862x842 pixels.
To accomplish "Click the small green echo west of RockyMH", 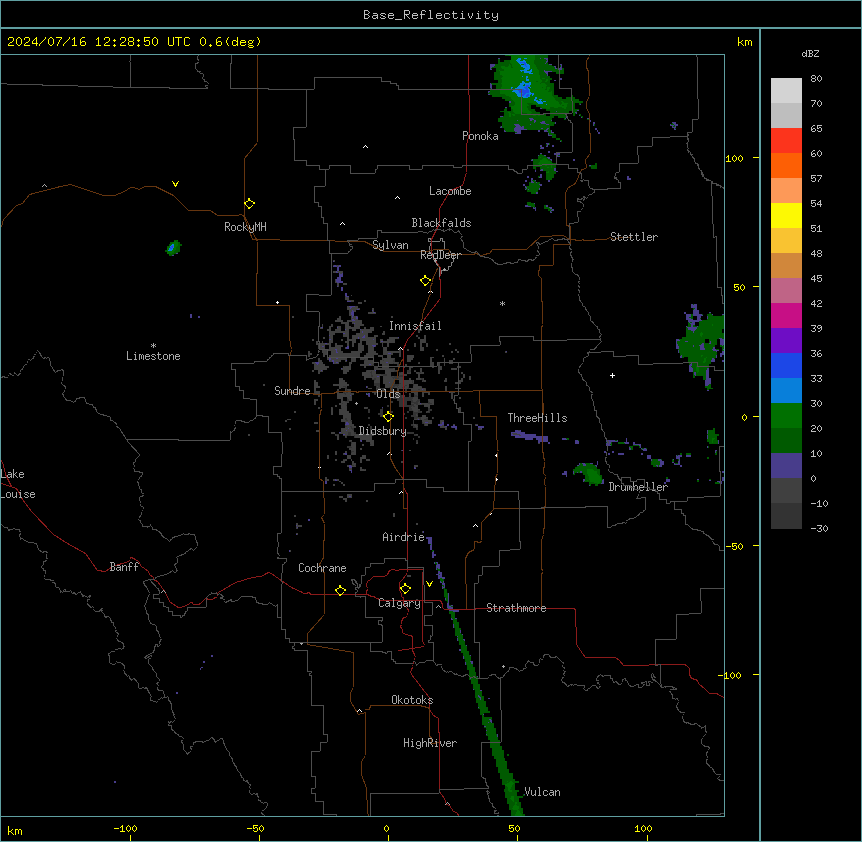I will [173, 248].
